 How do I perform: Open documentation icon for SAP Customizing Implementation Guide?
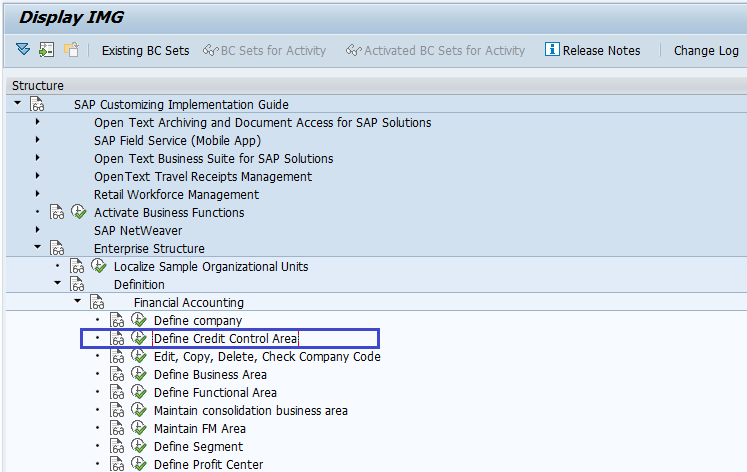pos(37,104)
